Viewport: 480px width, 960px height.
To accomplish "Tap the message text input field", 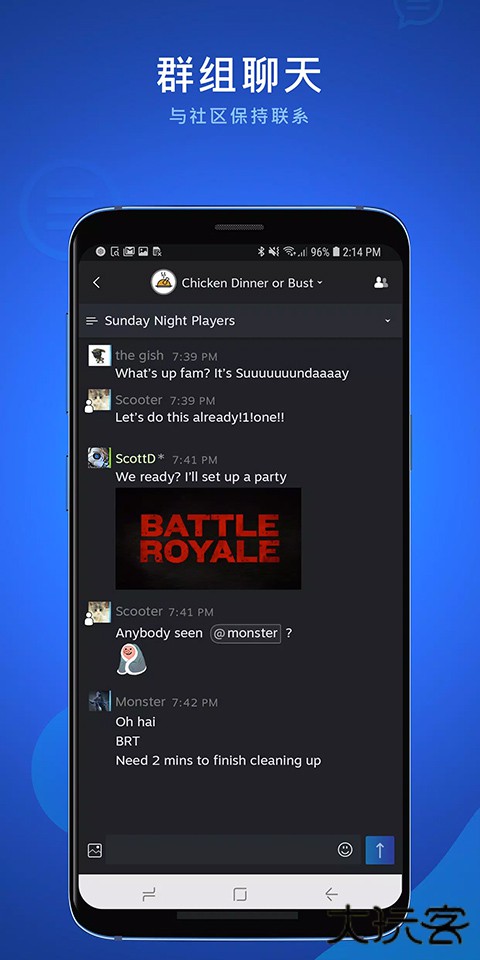I will click(x=220, y=850).
